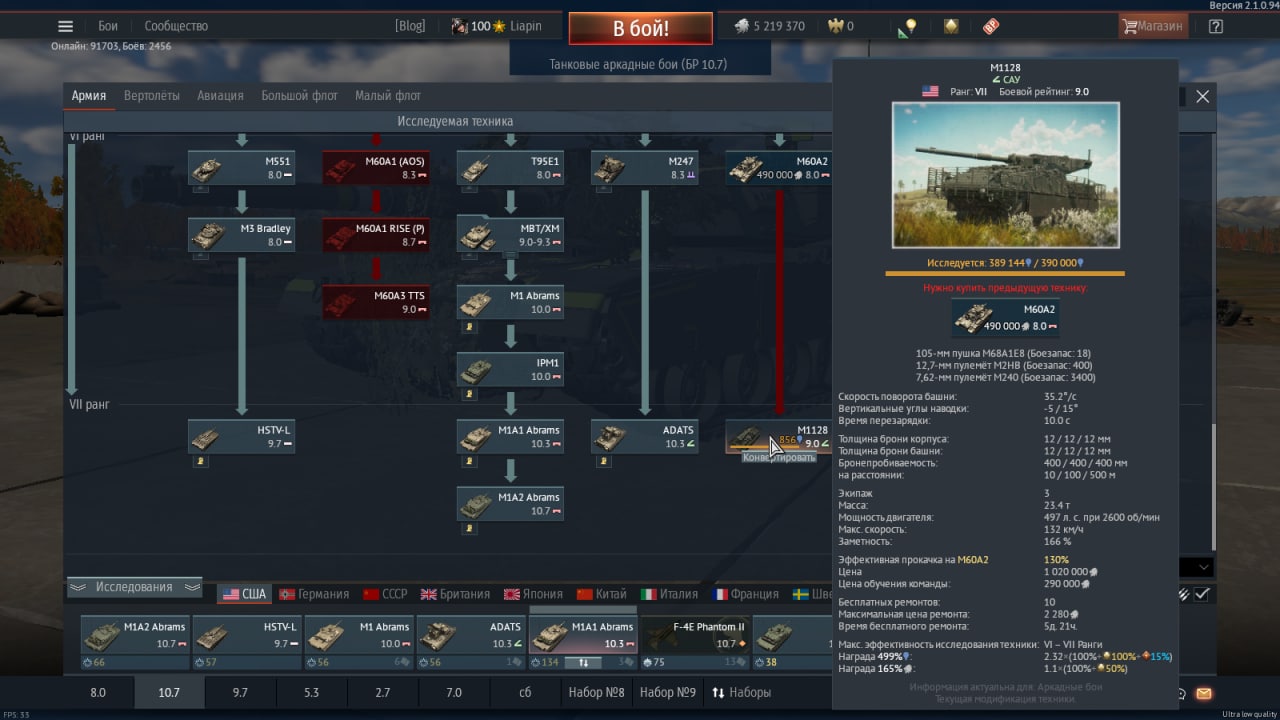Image resolution: width=1280 pixels, height=720 pixels.
Task: Select T95E1 in research tree
Action: (x=510, y=167)
